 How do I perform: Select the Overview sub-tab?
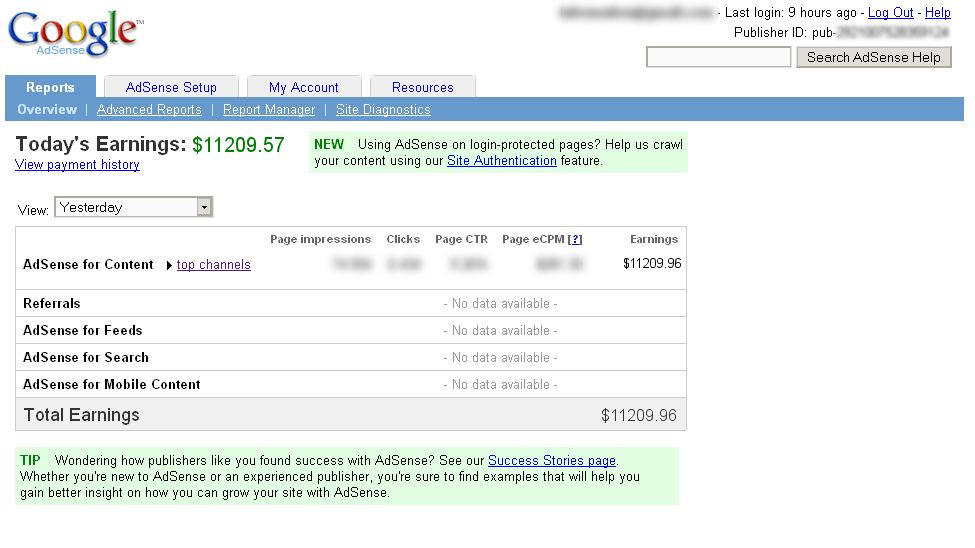[47, 109]
